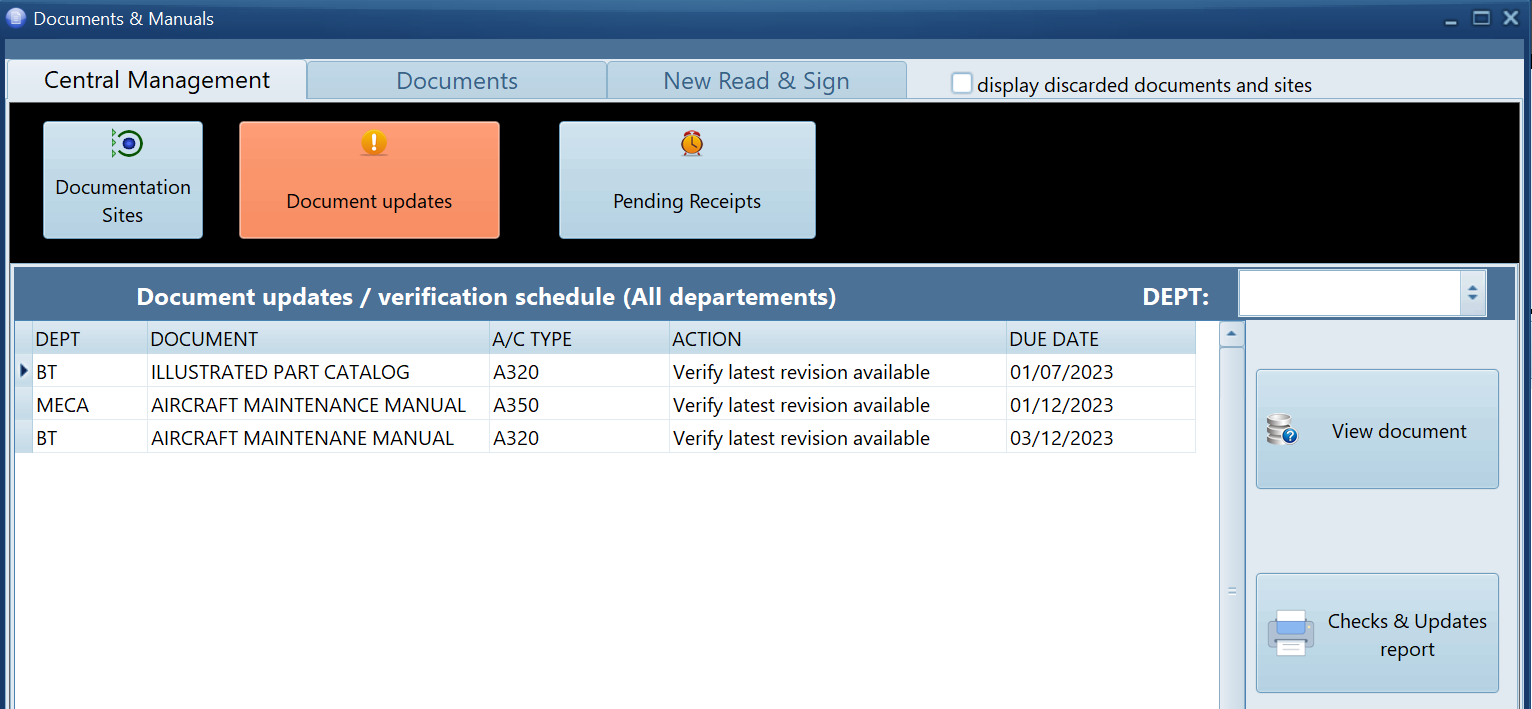Open the DEPT filter dropdown arrow
This screenshot has height=709, width=1532.
coord(1472,293)
